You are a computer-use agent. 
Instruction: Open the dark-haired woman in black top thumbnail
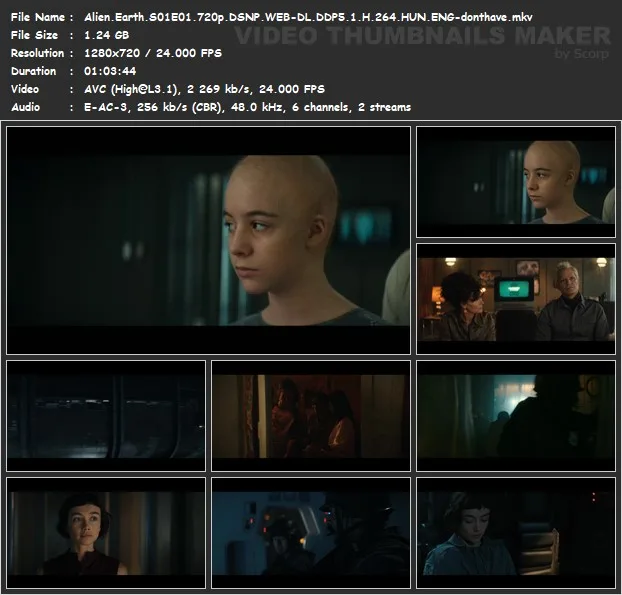106,533
